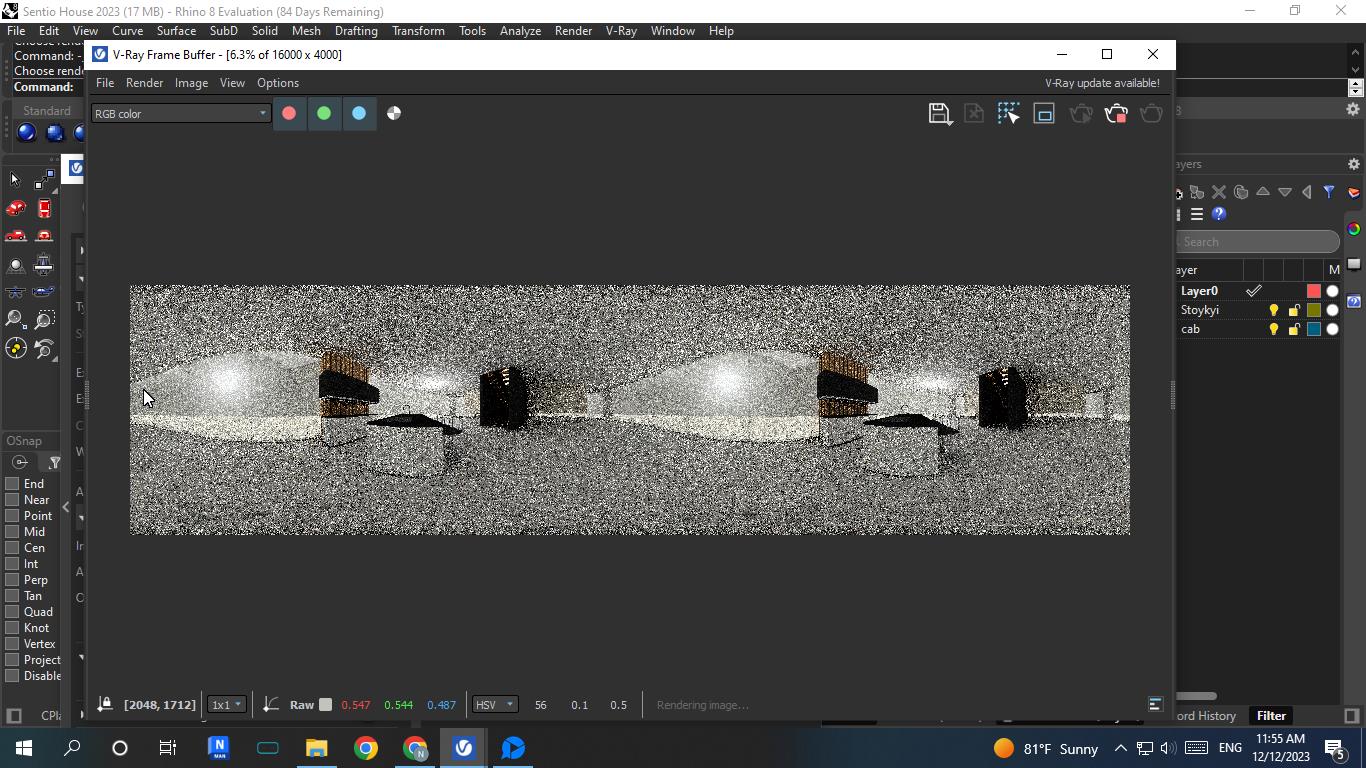
Task: Click the Layer0 red color swatch
Action: pos(1314,291)
